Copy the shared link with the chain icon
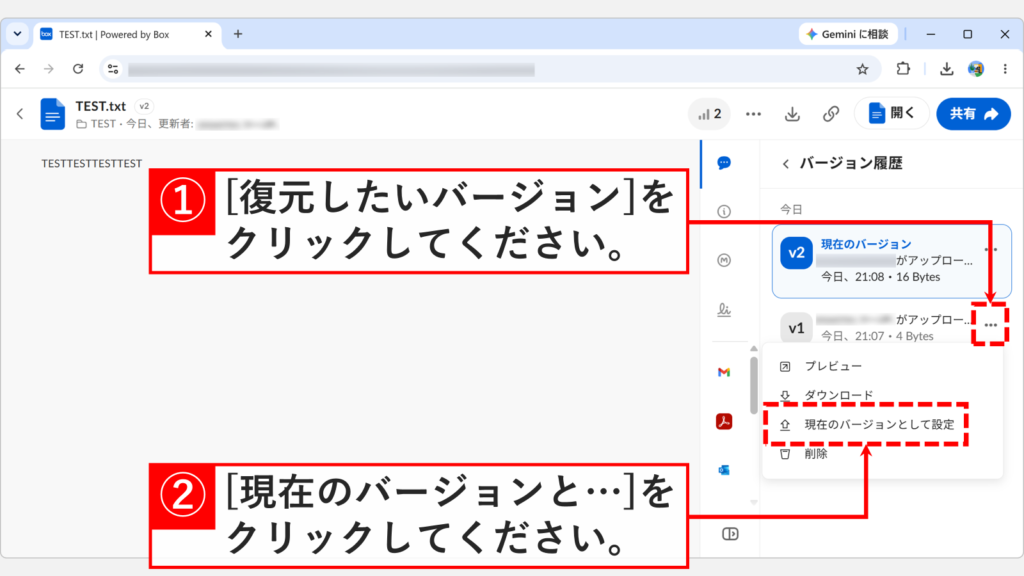 tap(831, 114)
